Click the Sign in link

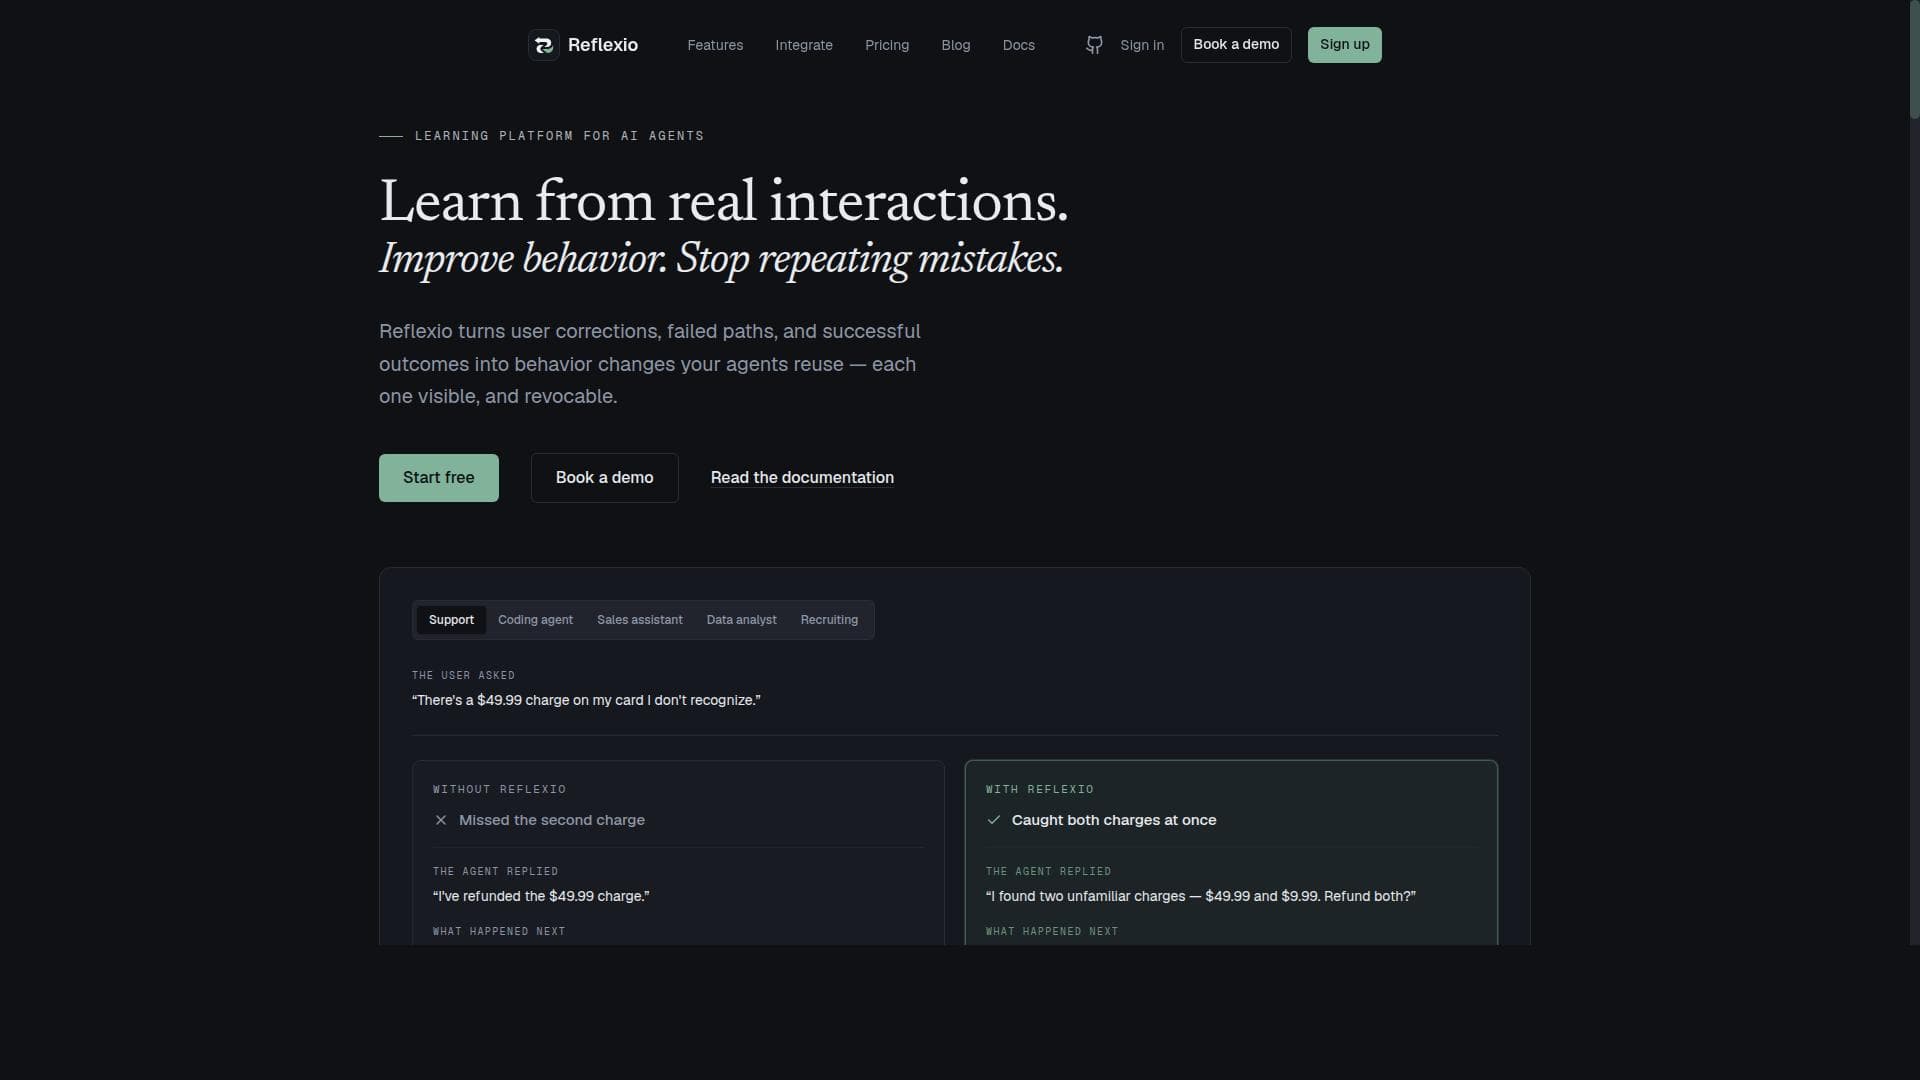1142,45
